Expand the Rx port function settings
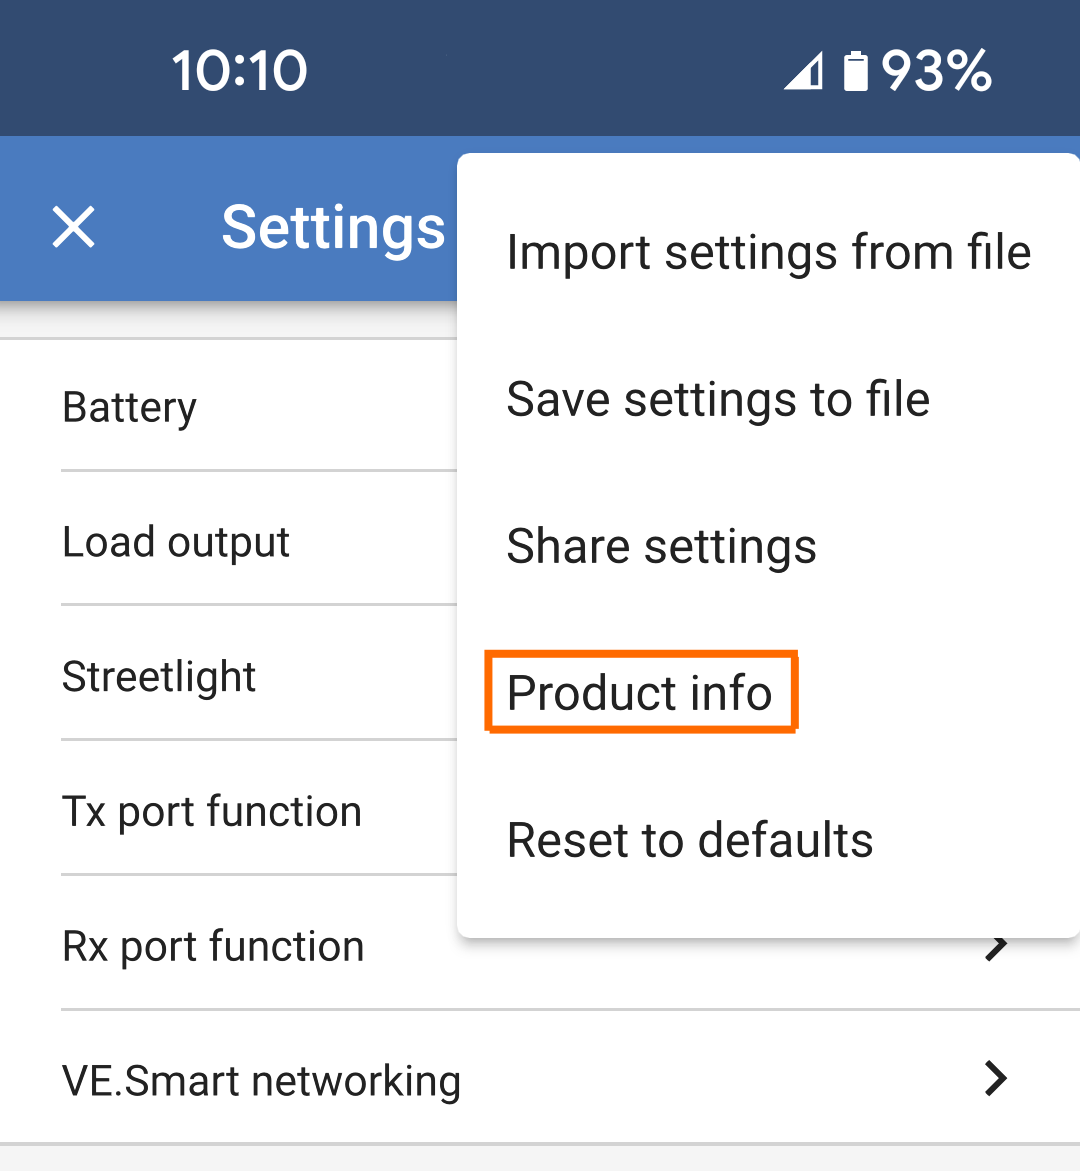 [213, 946]
